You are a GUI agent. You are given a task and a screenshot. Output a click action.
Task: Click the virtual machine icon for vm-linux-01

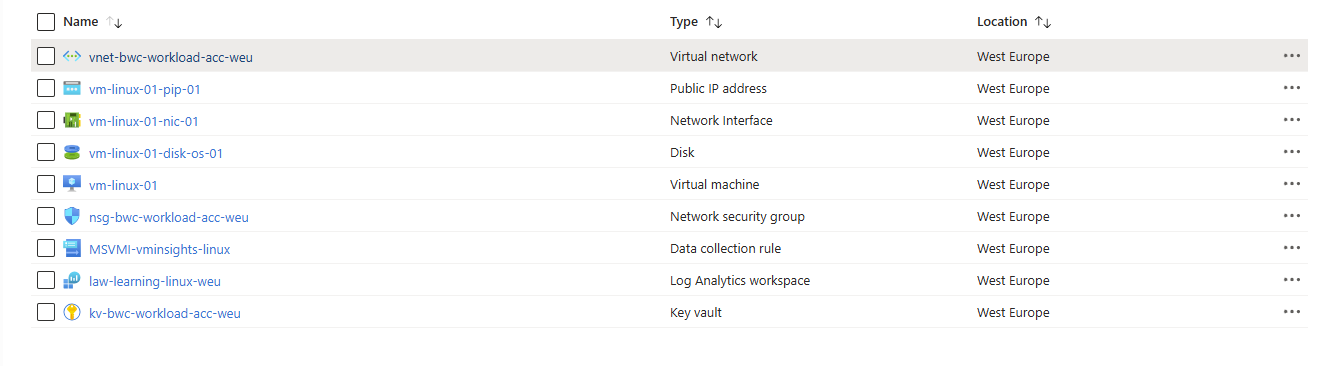coord(72,185)
